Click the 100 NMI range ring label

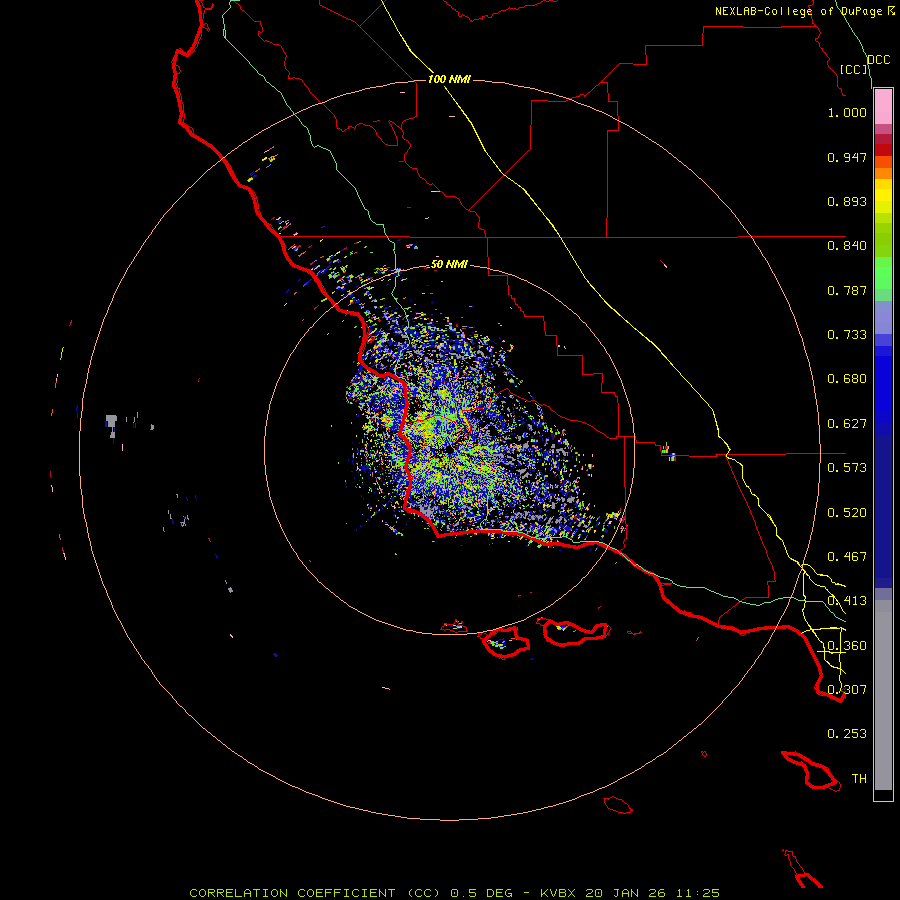(x=449, y=79)
